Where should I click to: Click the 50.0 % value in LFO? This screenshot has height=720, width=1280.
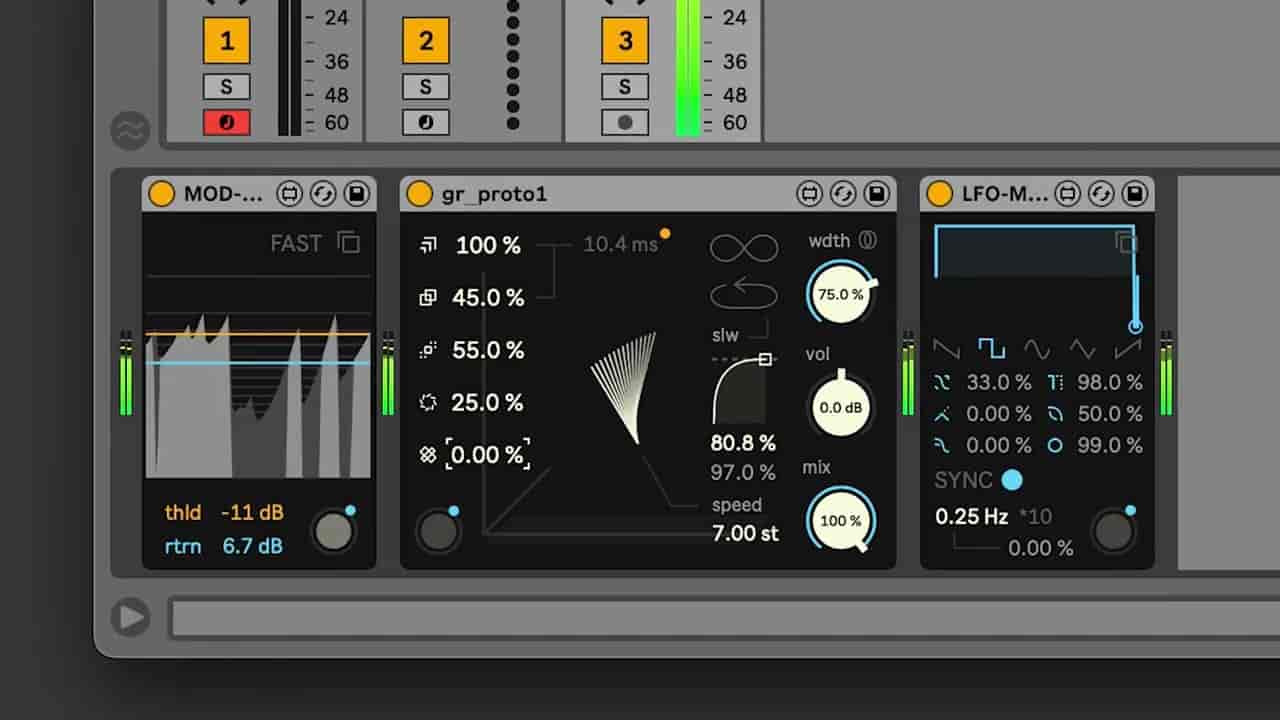click(x=1110, y=414)
